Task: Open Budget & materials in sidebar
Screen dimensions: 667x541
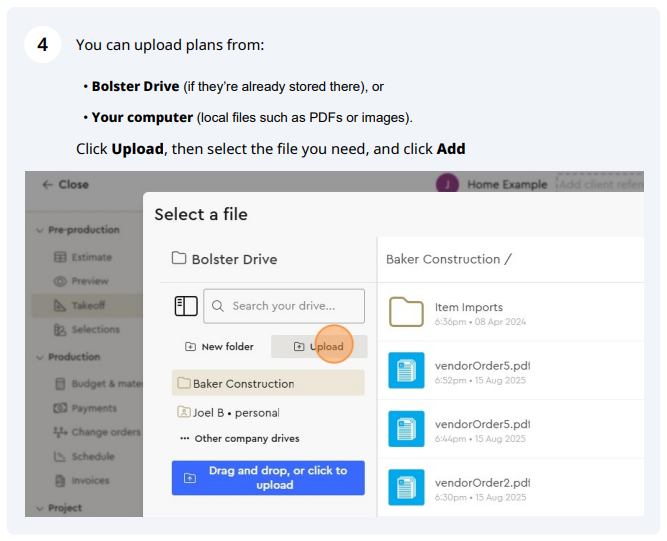Action: click(x=99, y=384)
